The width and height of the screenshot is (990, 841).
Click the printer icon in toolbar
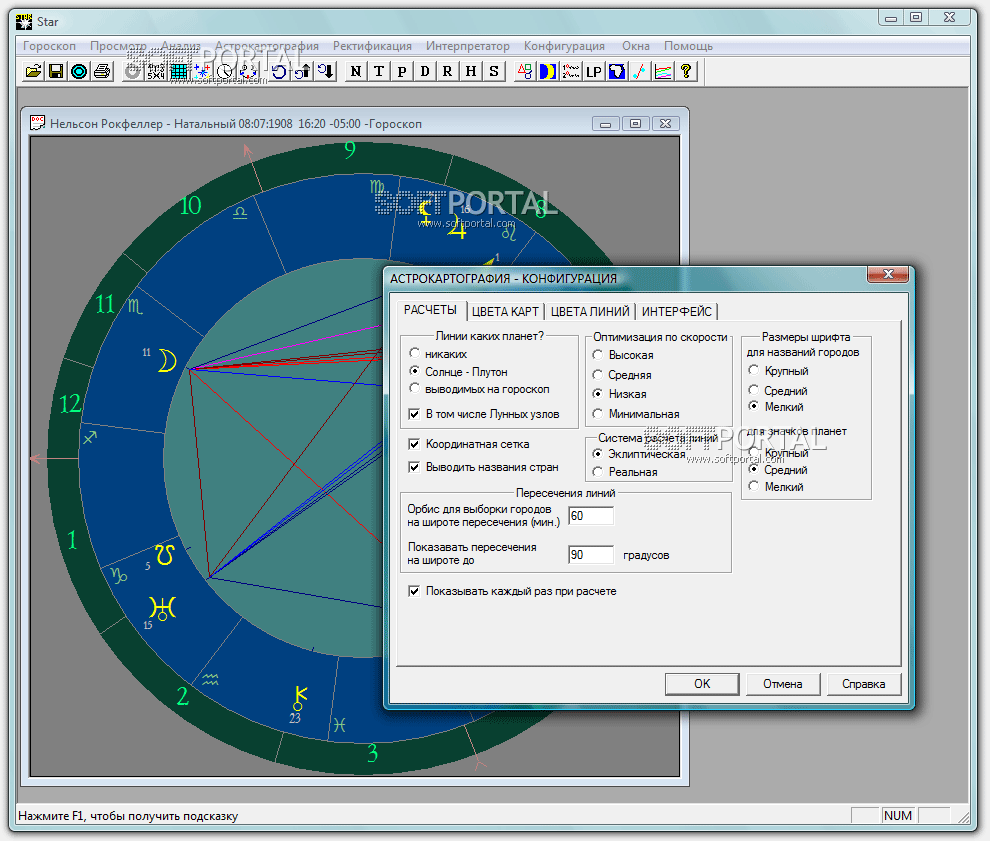(x=101, y=71)
